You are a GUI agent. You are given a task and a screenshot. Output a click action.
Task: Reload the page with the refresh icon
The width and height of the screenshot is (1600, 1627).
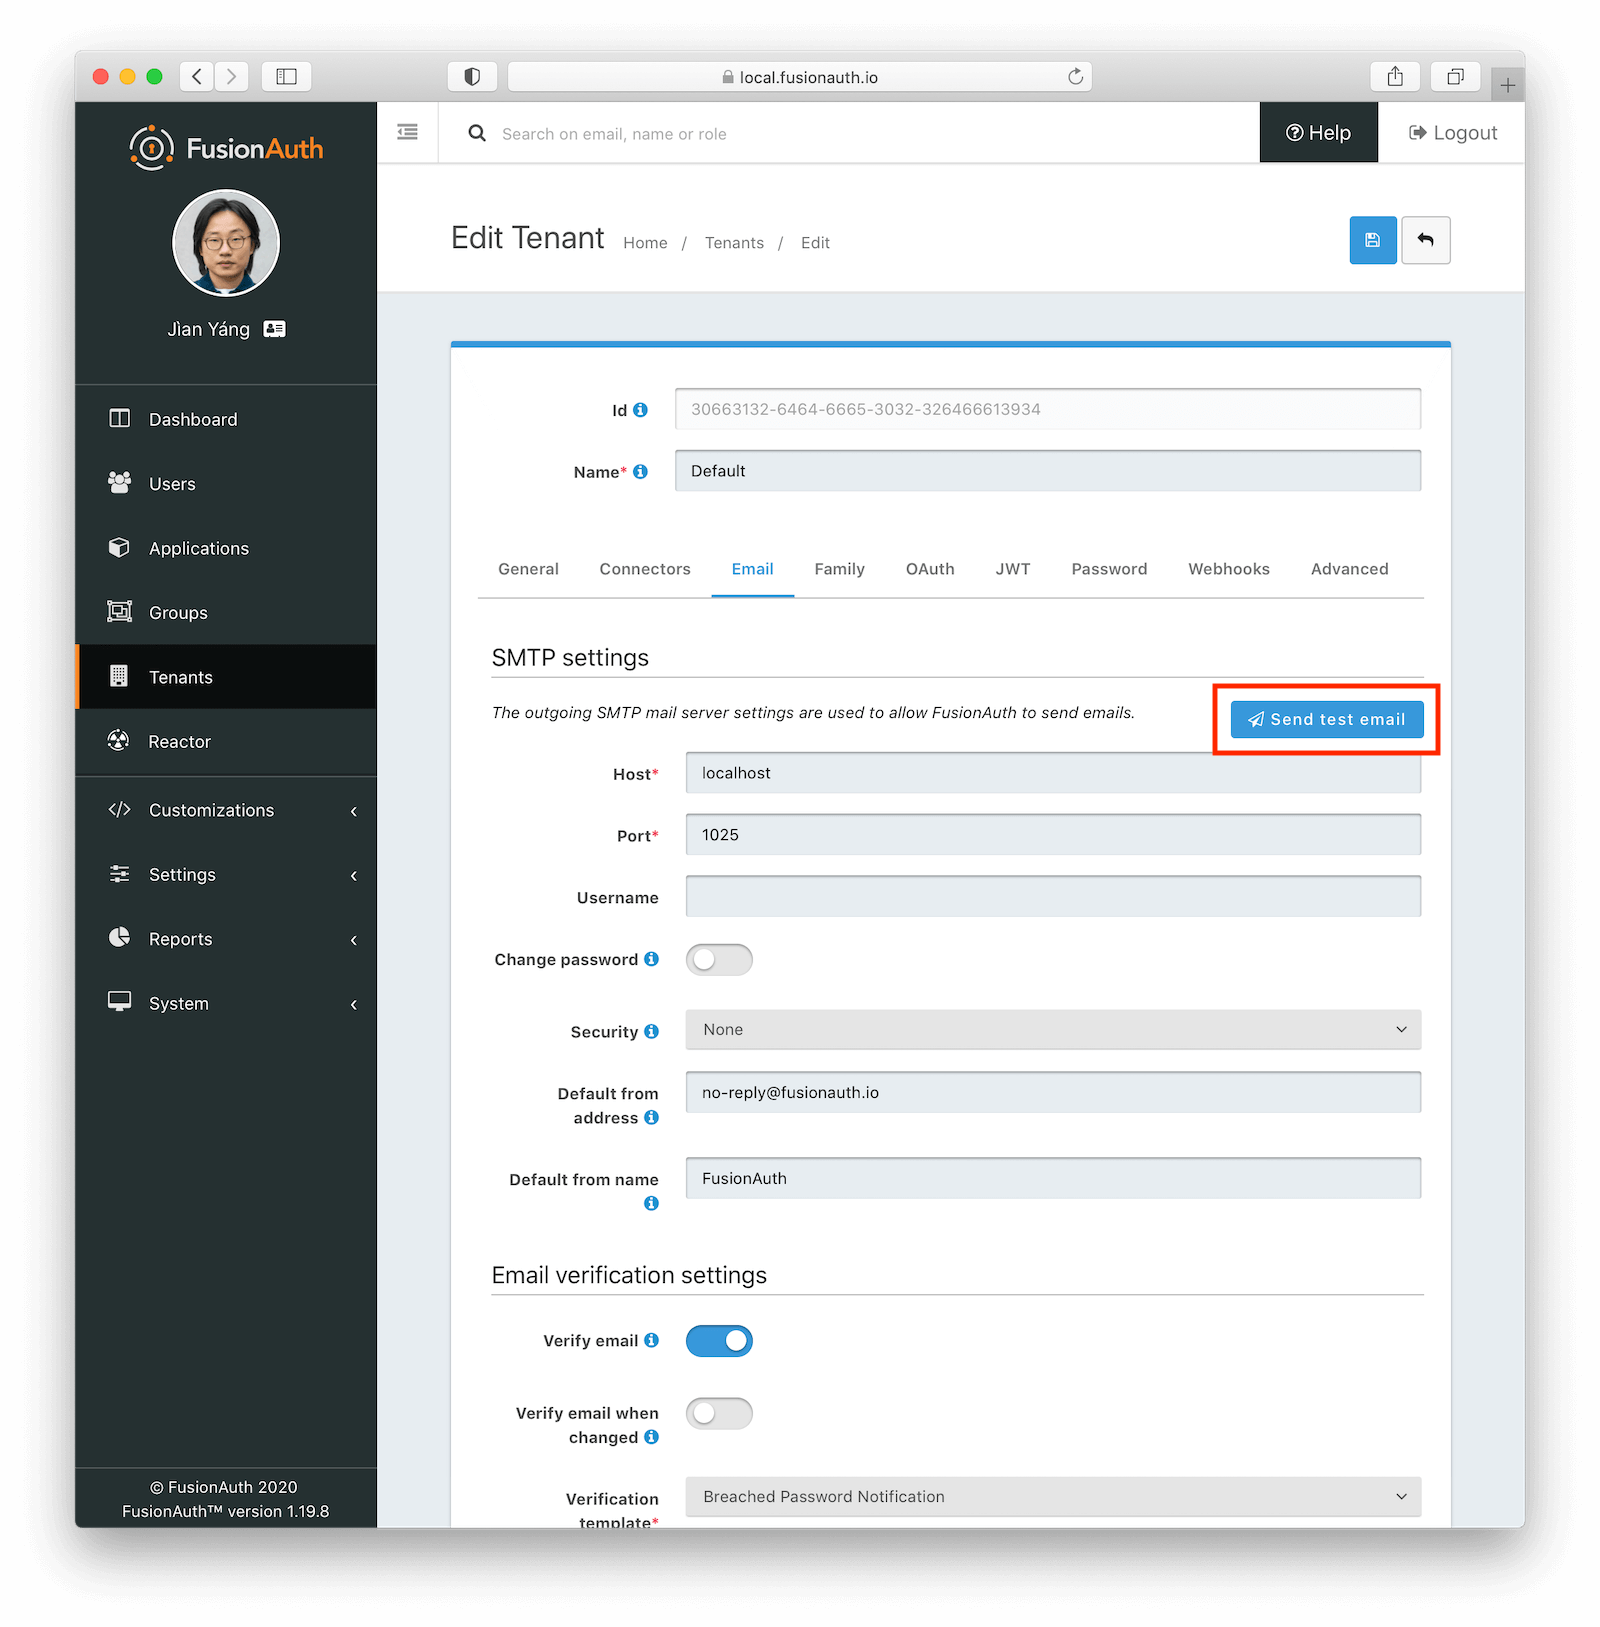(x=1075, y=77)
